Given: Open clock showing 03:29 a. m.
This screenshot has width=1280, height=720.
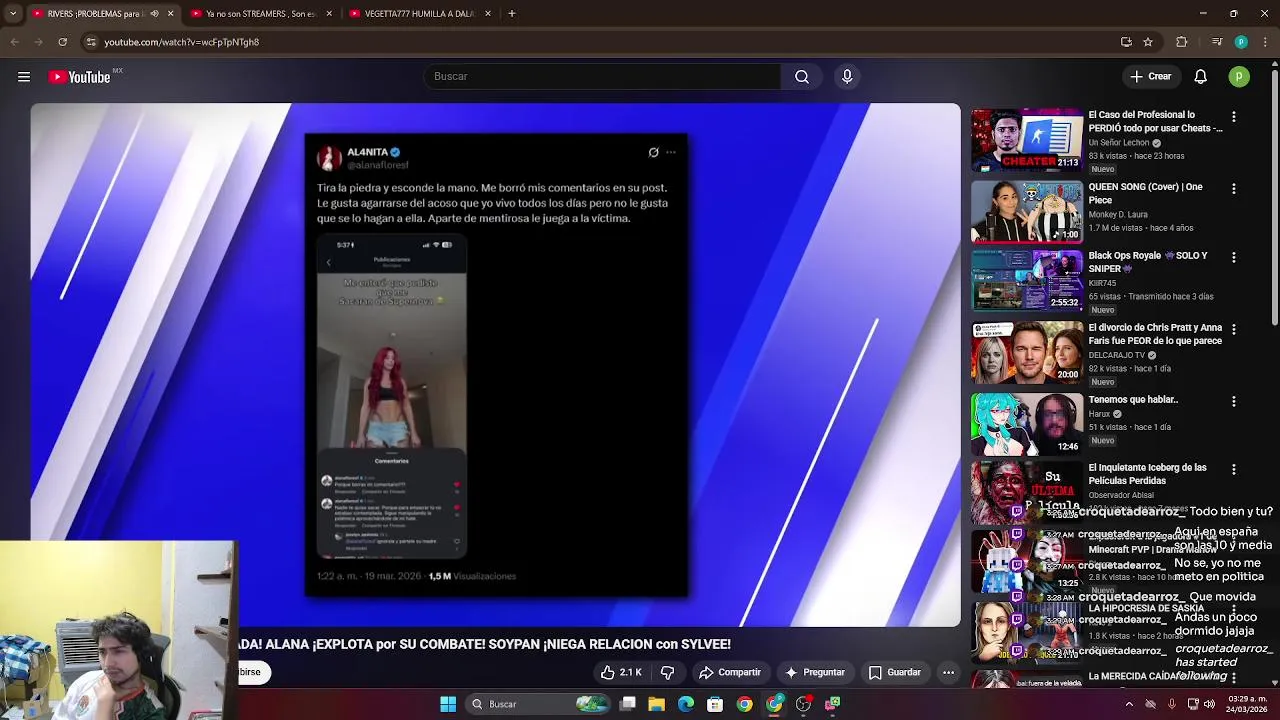Looking at the screenshot, I should click(1245, 704).
